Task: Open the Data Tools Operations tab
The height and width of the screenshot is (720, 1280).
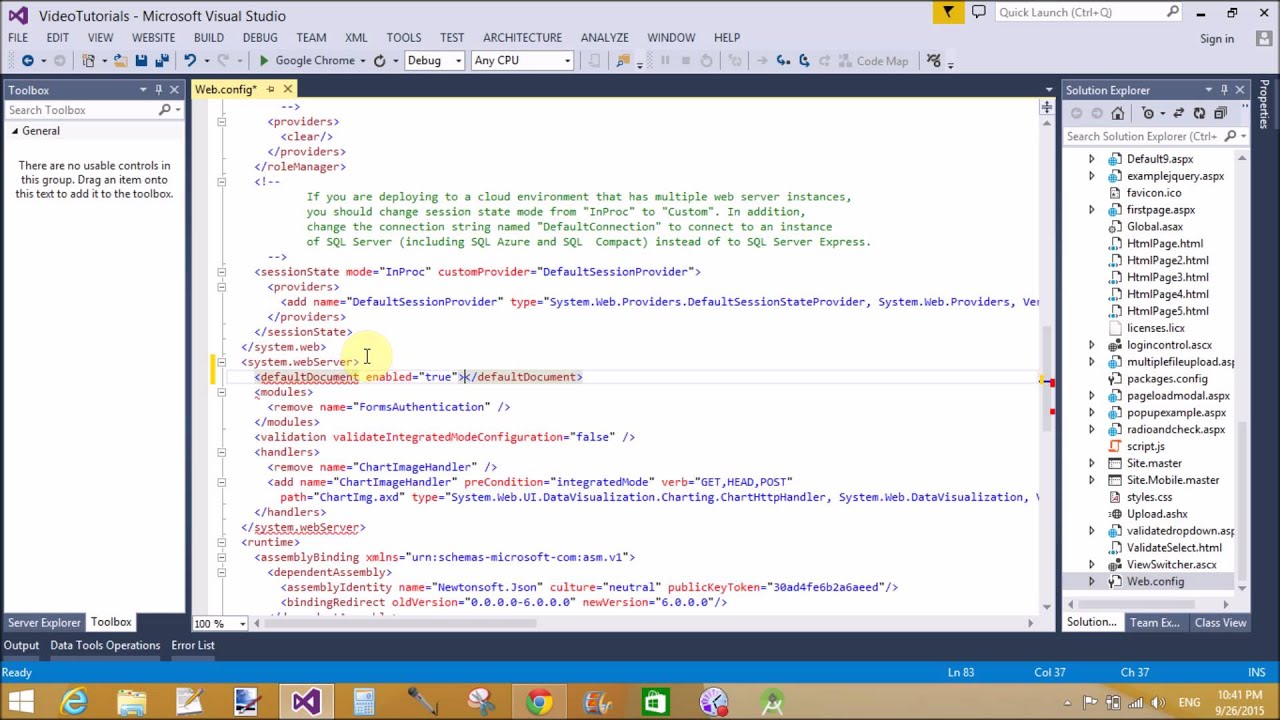Action: point(105,646)
